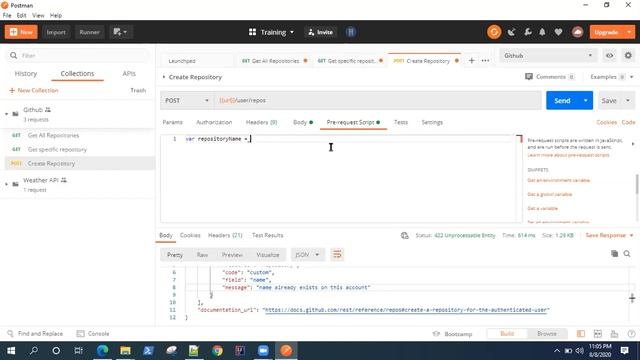This screenshot has height=360, width=640.
Task: Copy response body to clipboard
Action: [614, 254]
